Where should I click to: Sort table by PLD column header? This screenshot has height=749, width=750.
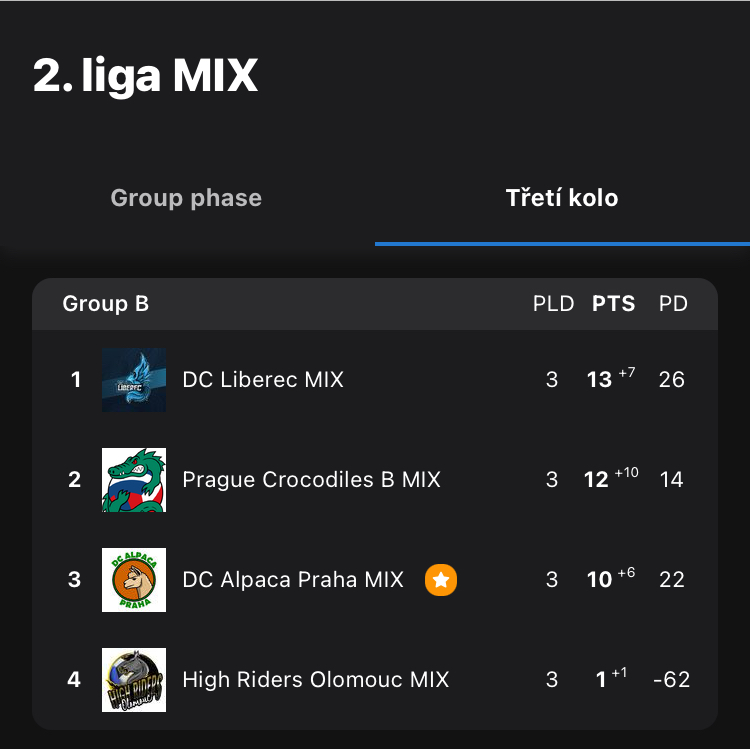553,304
